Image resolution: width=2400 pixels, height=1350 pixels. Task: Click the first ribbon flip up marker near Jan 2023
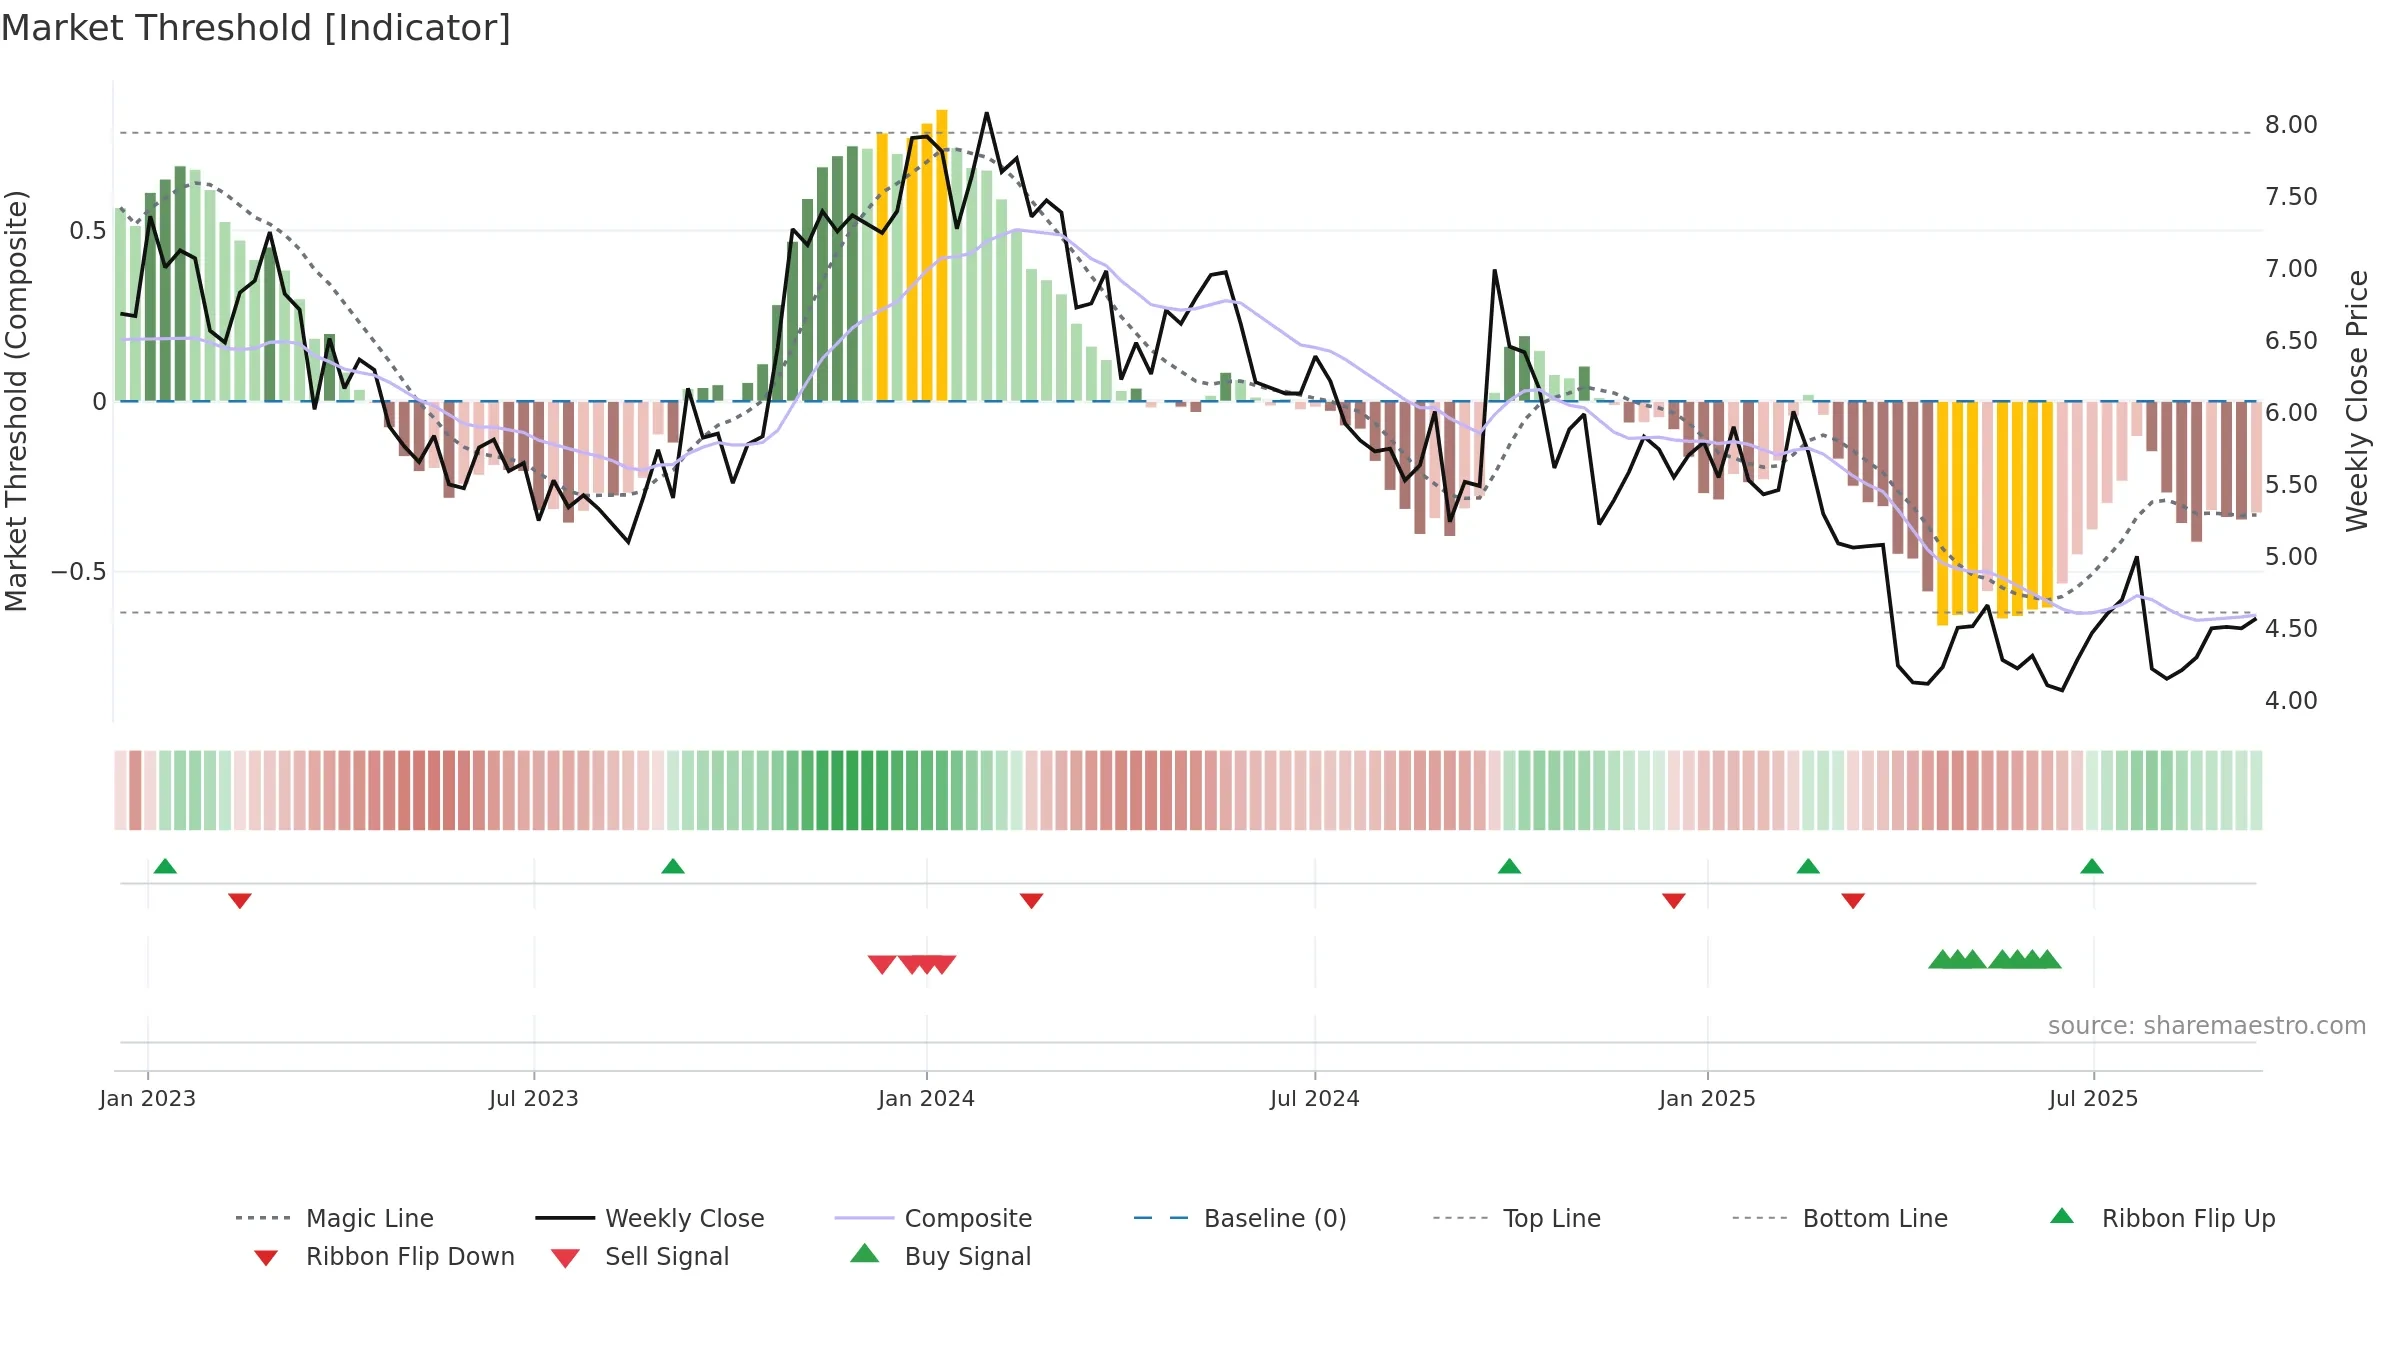(165, 866)
